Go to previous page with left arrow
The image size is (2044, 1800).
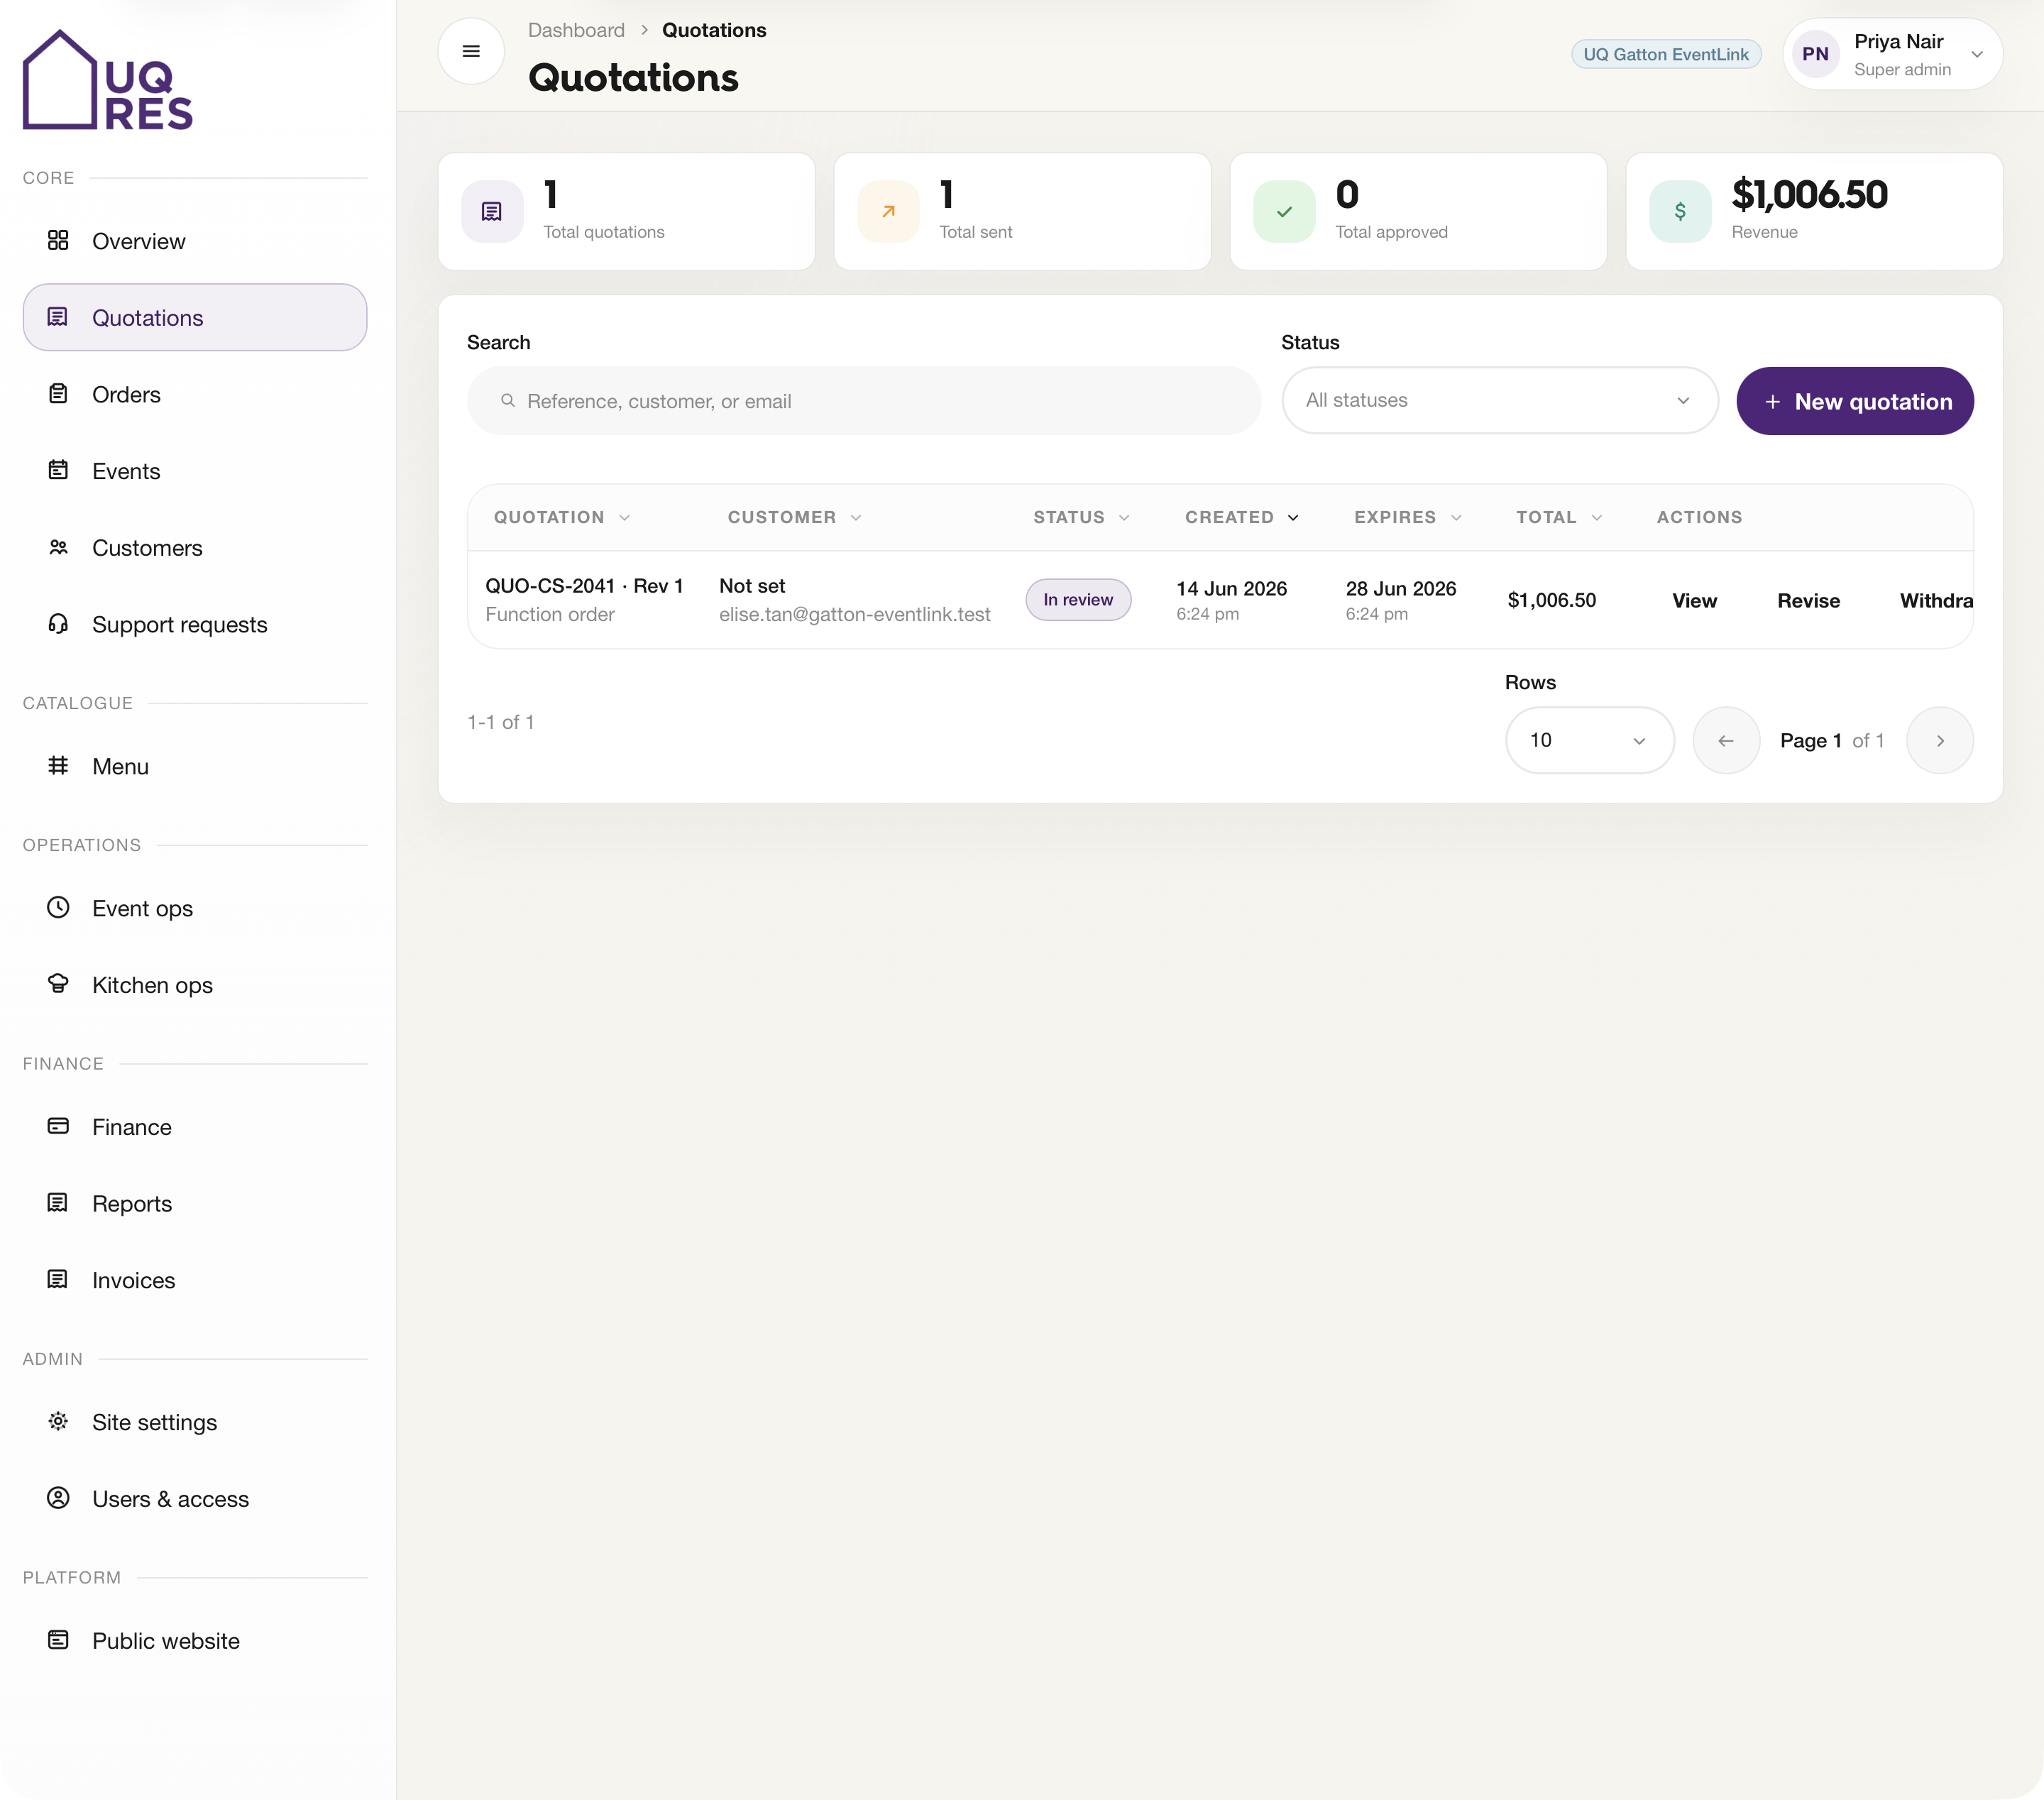pyautogui.click(x=1726, y=740)
